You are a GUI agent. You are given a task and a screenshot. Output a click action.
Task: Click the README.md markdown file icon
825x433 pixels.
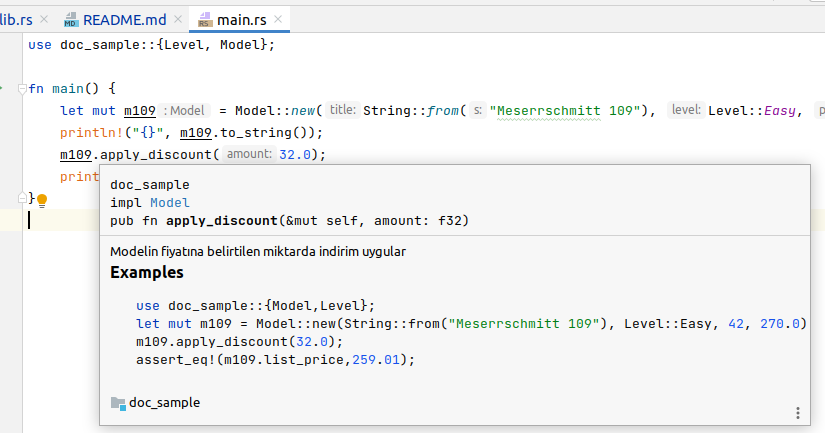[x=71, y=19]
